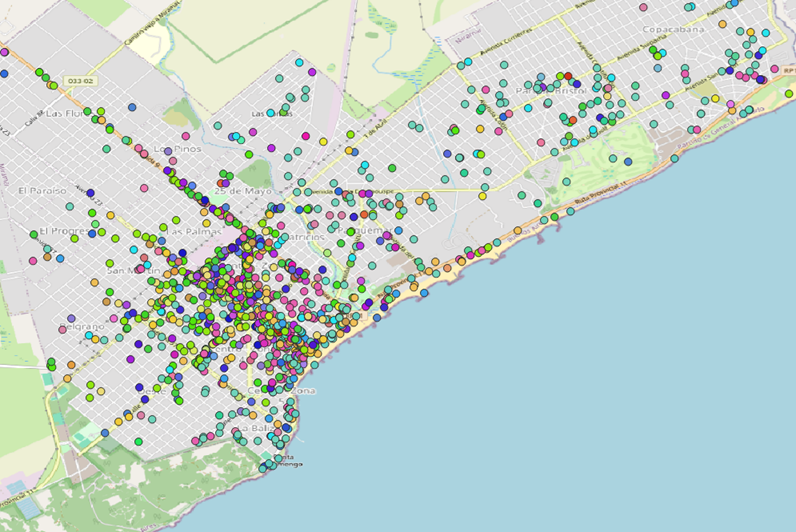
Task: Select the San Martín neighborhood label
Action: (x=133, y=271)
